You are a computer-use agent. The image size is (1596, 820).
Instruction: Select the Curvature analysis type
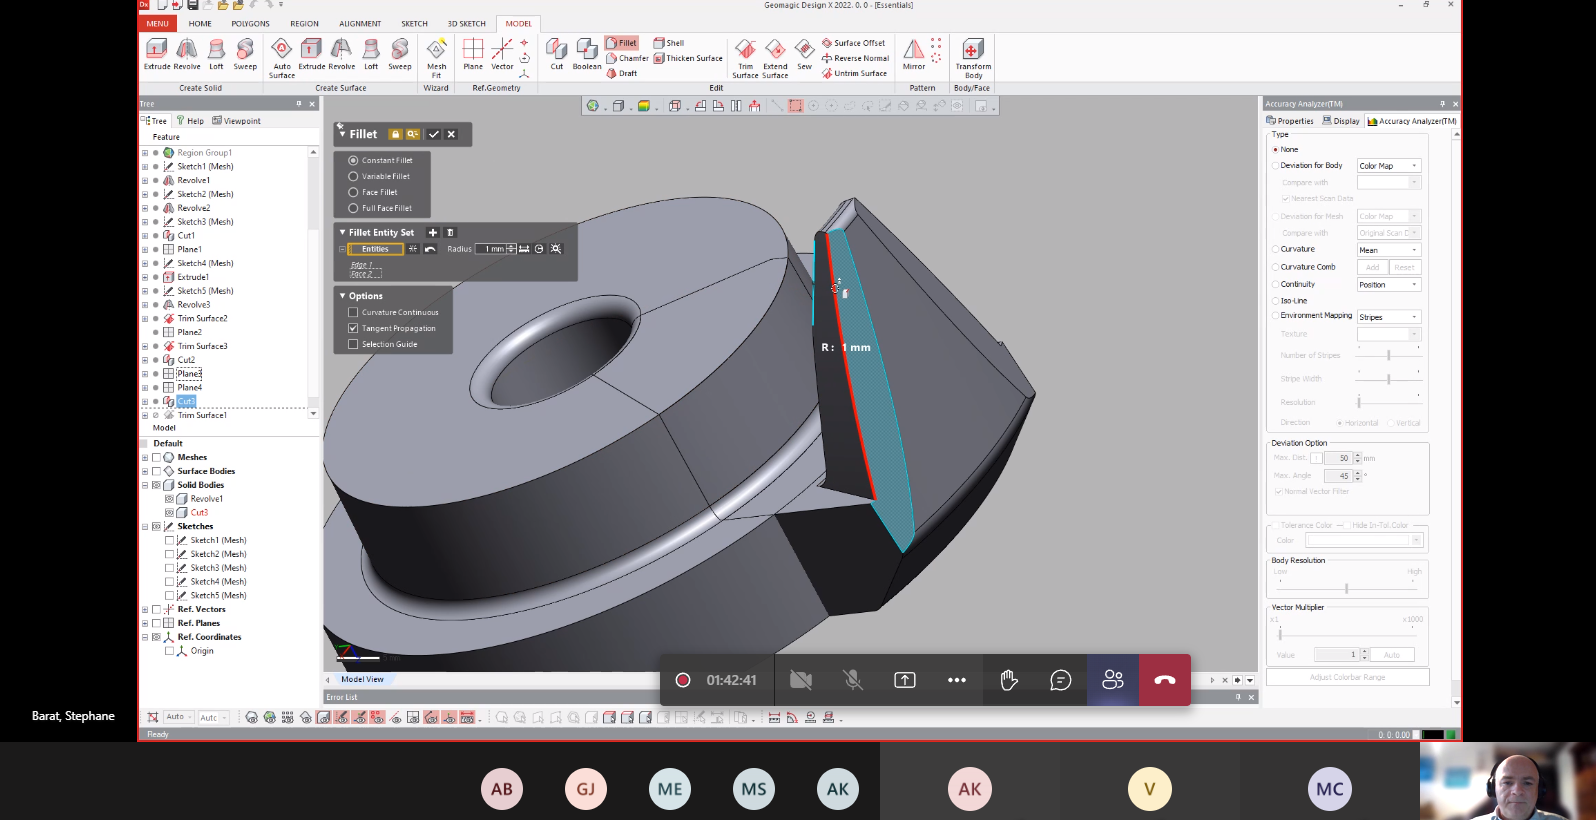pyautogui.click(x=1276, y=249)
